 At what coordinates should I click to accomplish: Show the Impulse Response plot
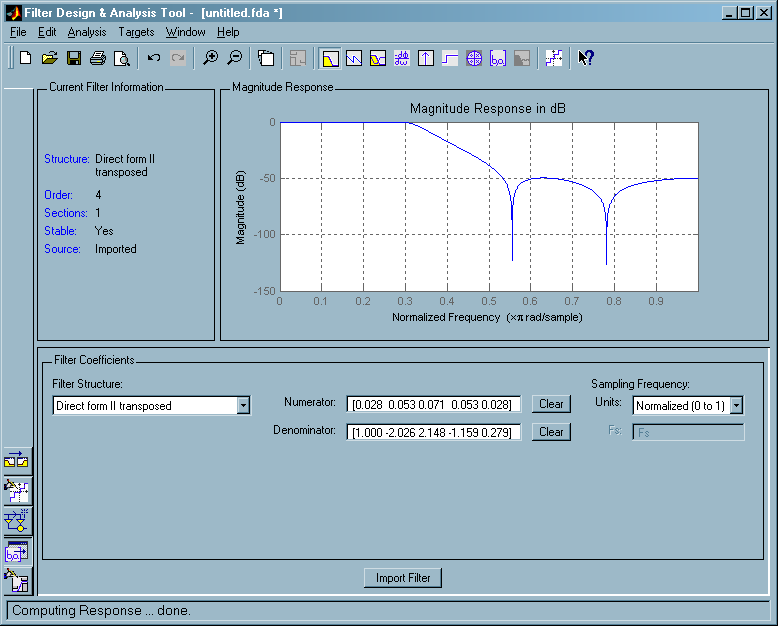426,58
